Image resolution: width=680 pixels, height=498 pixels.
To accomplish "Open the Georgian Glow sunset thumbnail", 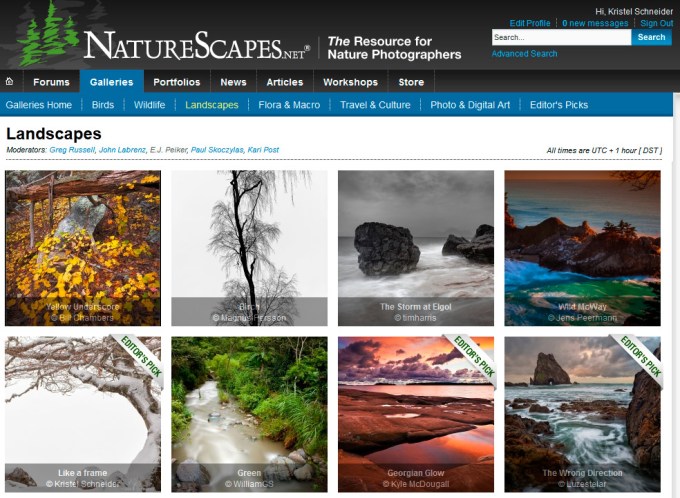I will point(416,414).
